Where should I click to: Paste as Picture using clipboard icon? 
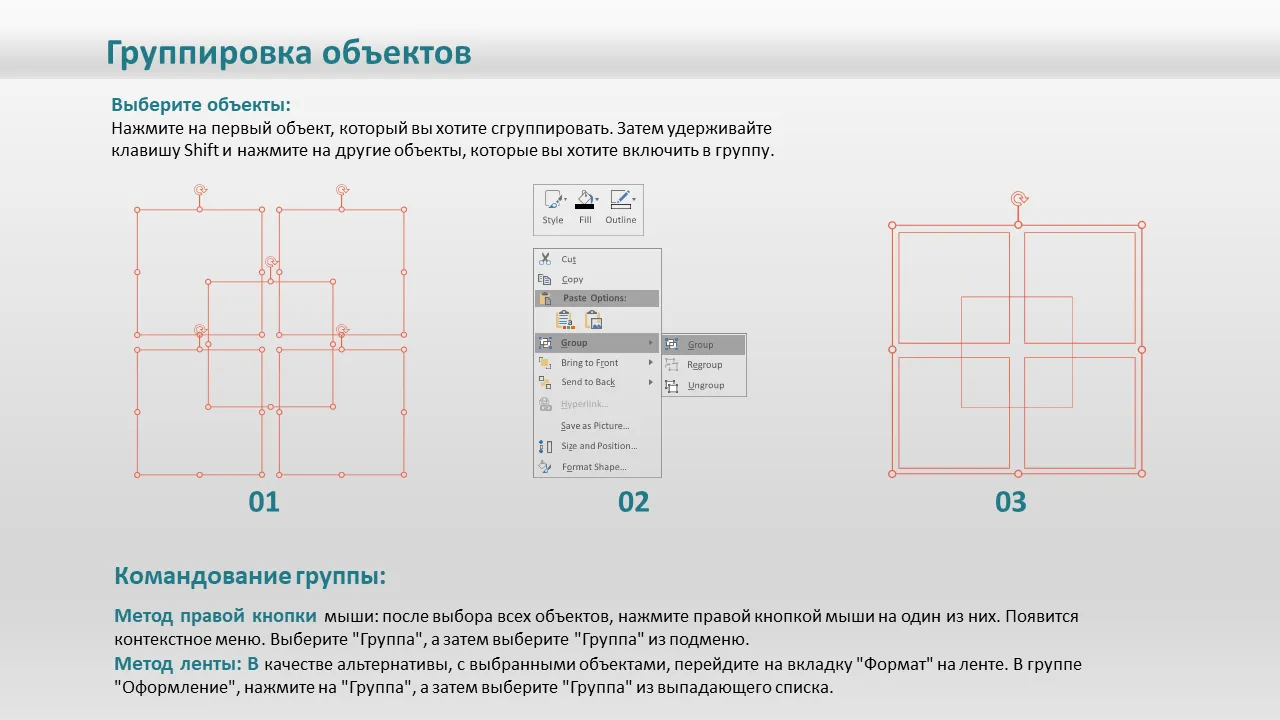594,321
